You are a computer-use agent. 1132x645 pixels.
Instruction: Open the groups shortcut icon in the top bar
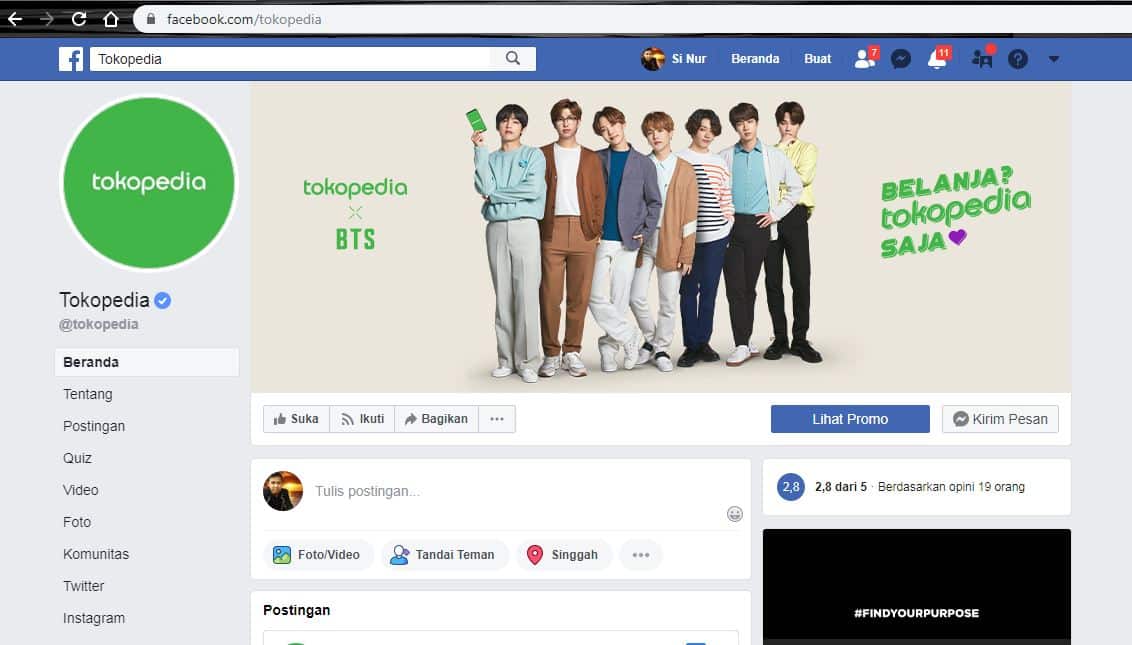(x=983, y=58)
